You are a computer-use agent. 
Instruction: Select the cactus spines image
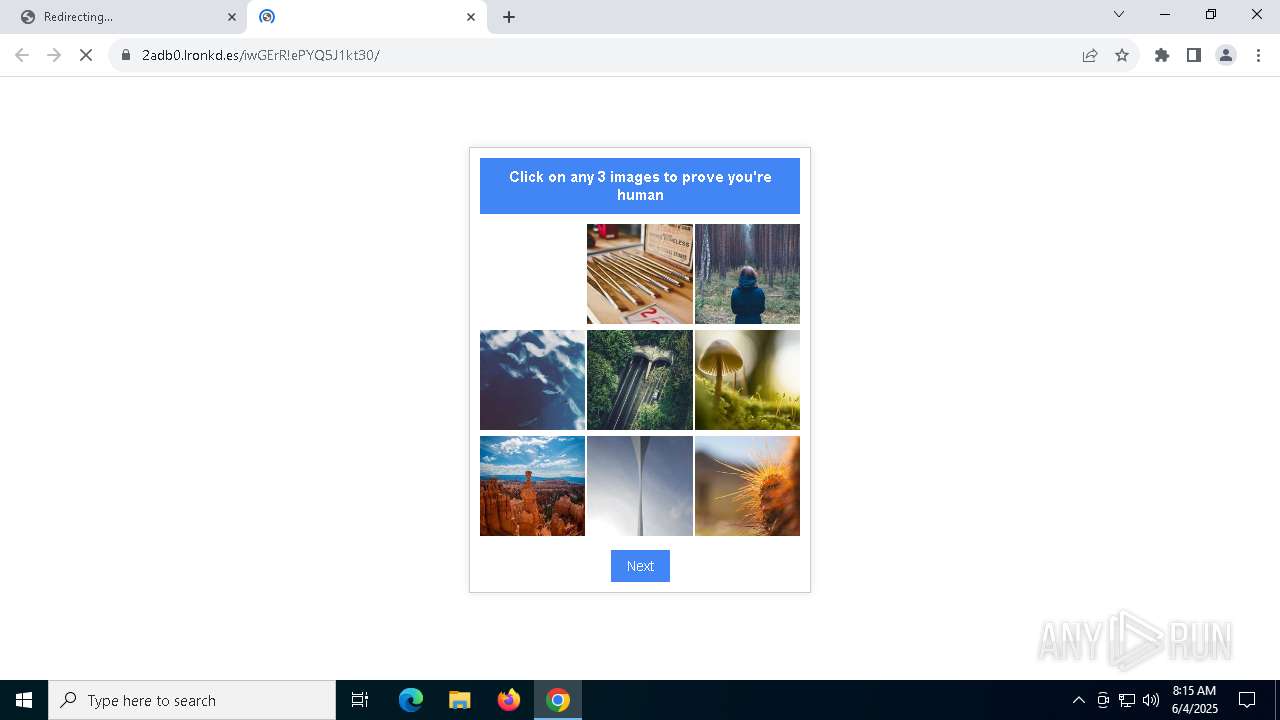[x=747, y=486]
